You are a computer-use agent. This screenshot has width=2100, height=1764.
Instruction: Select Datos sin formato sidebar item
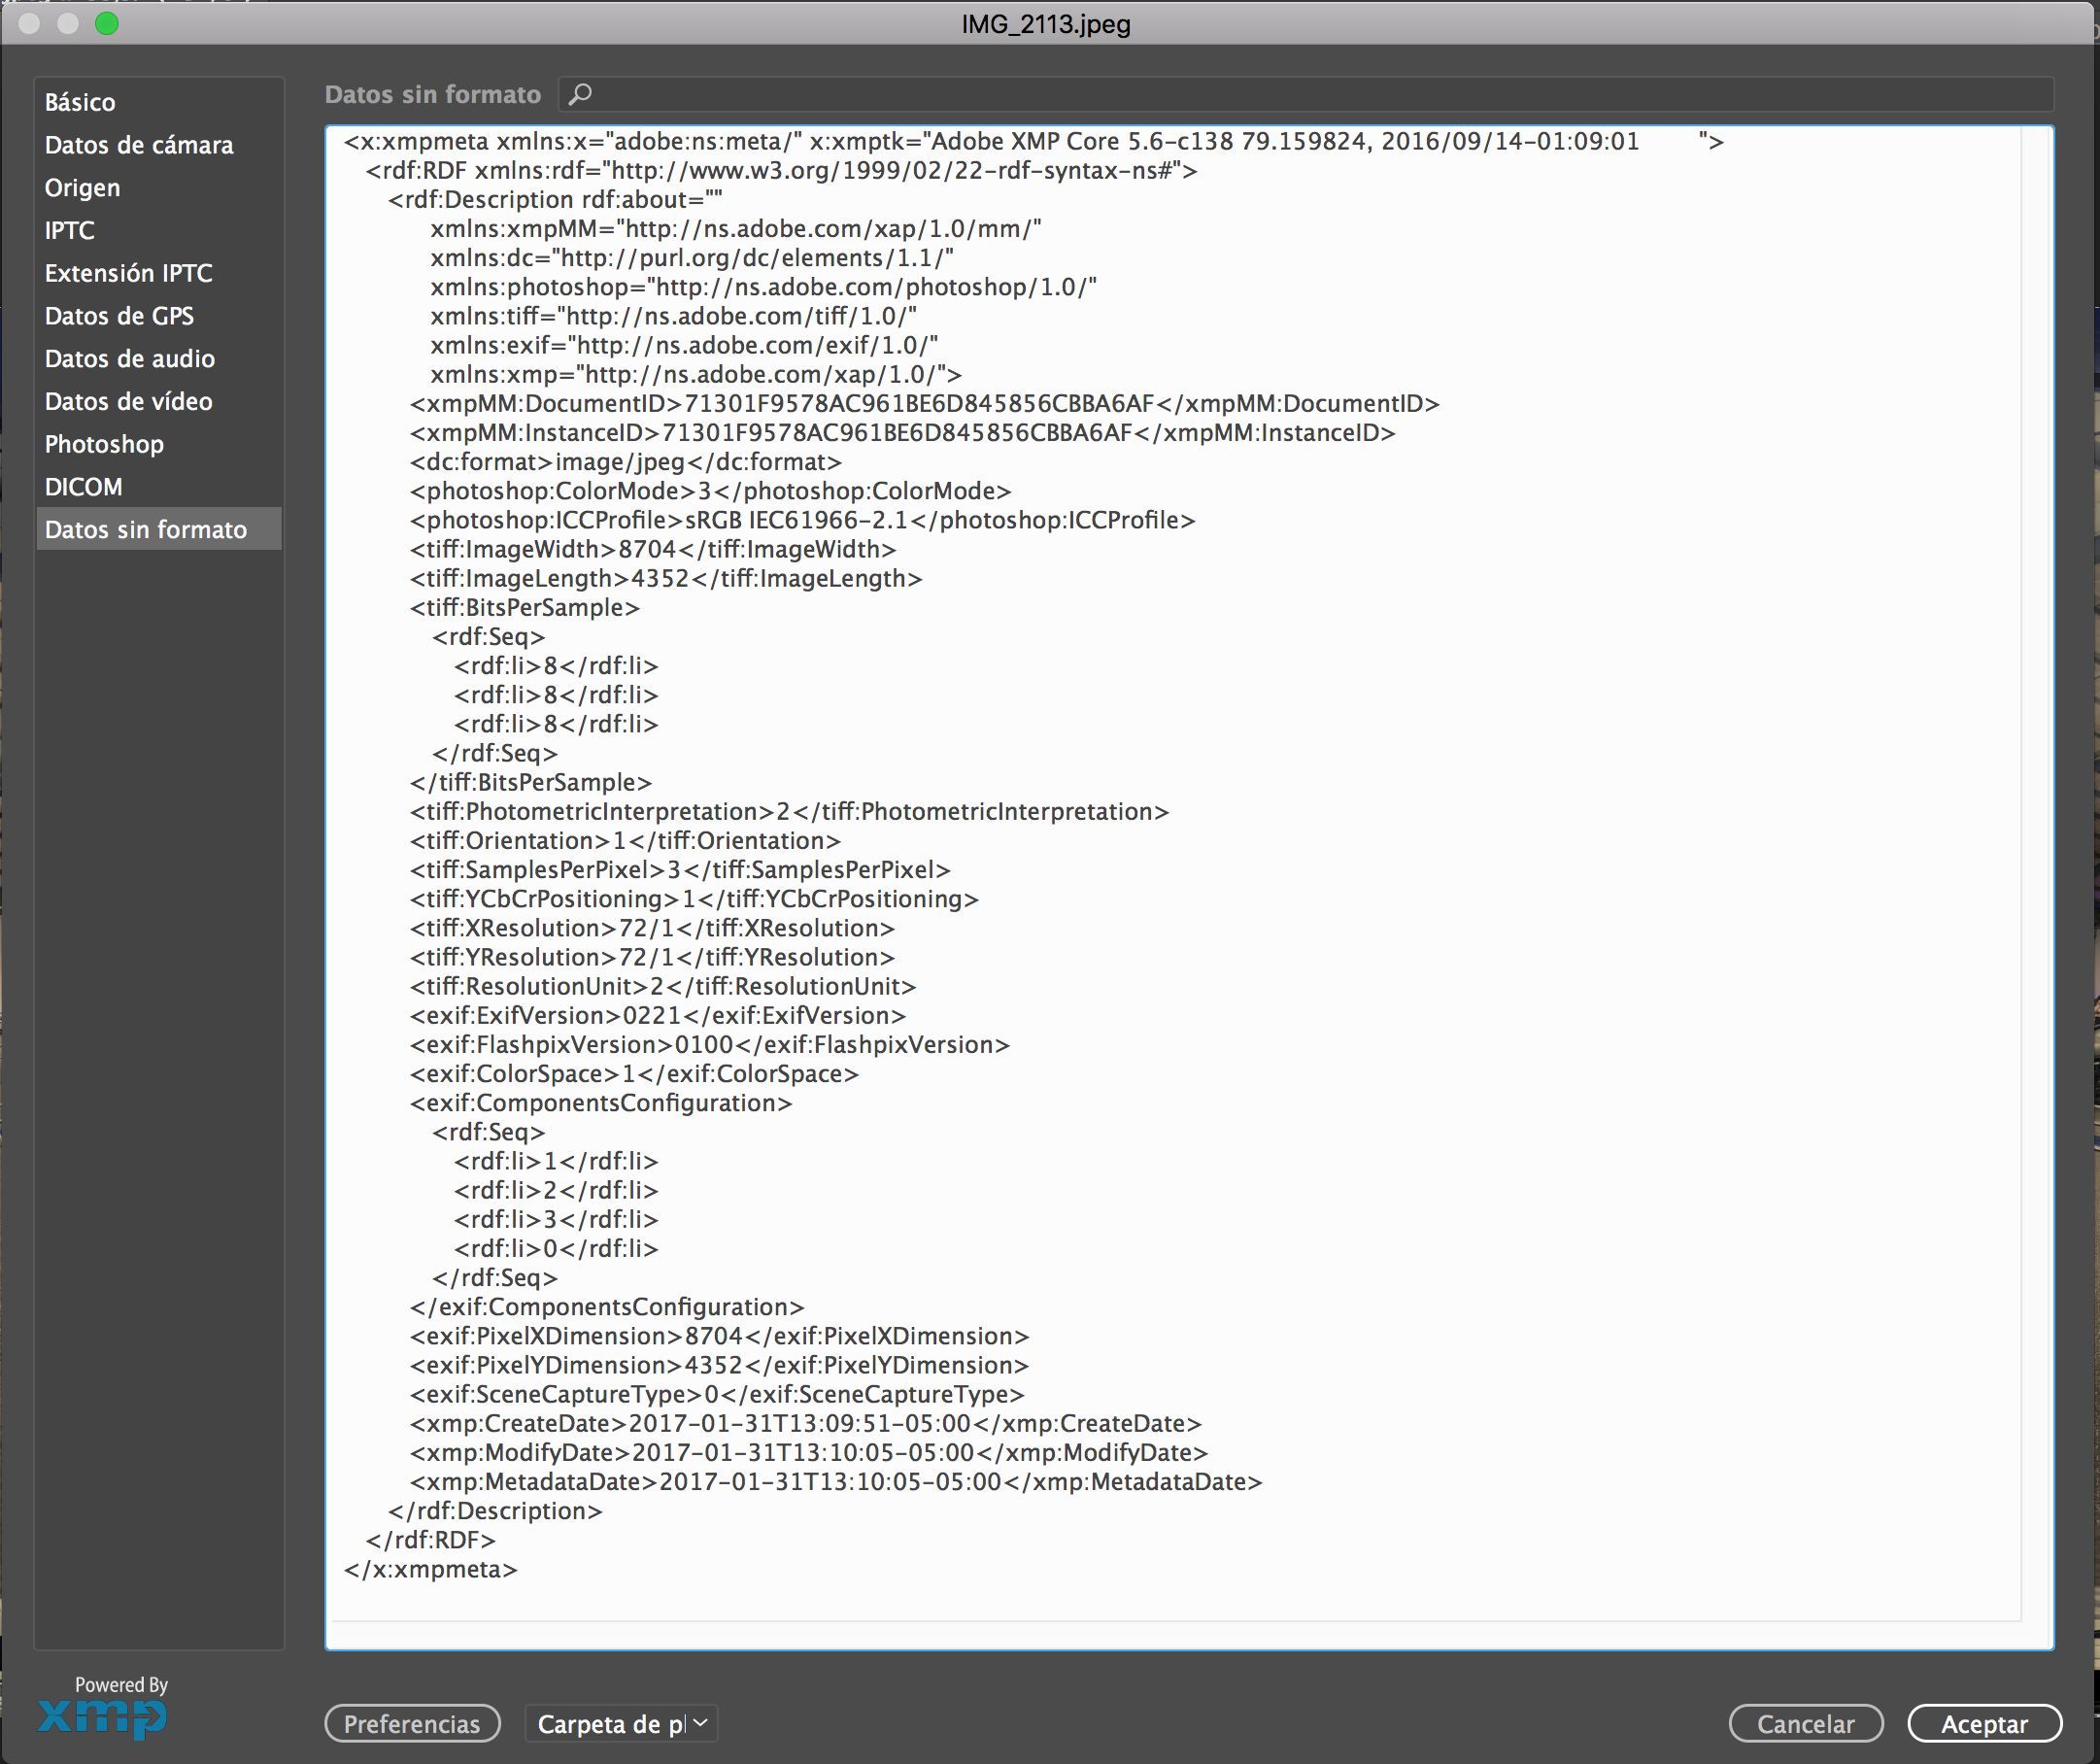click(146, 530)
